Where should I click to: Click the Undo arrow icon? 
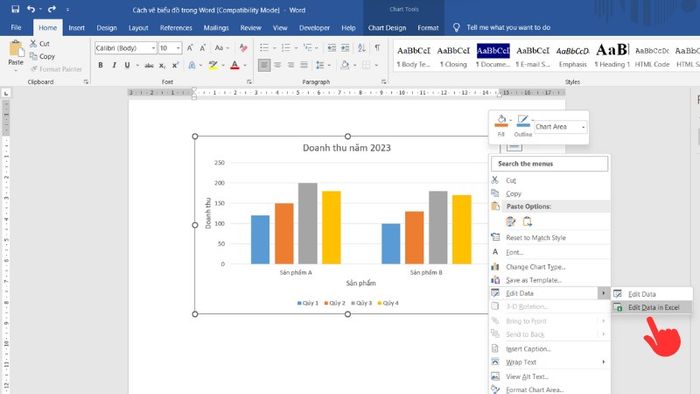coord(31,9)
